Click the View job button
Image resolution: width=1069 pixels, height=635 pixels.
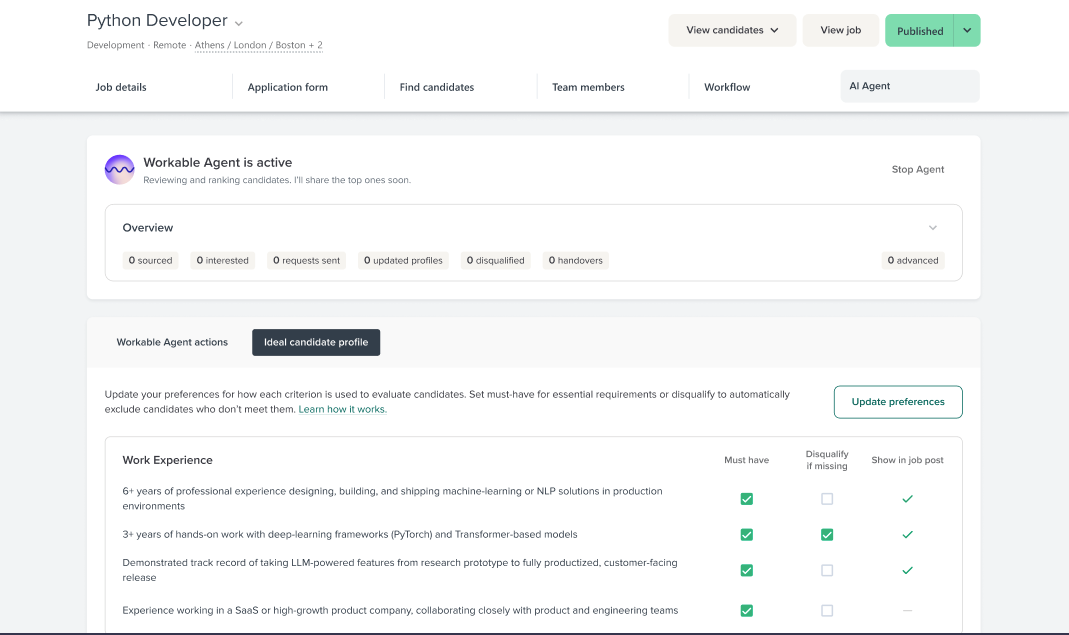click(x=840, y=30)
